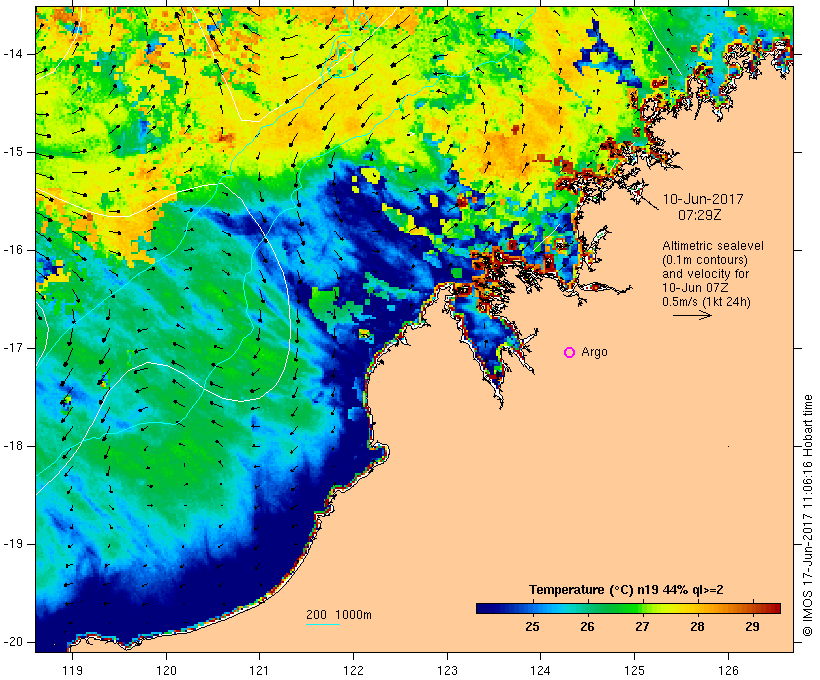Screen dimensions: 820x680
Task: Click the longitude axis label '122'
Action: 354,671
